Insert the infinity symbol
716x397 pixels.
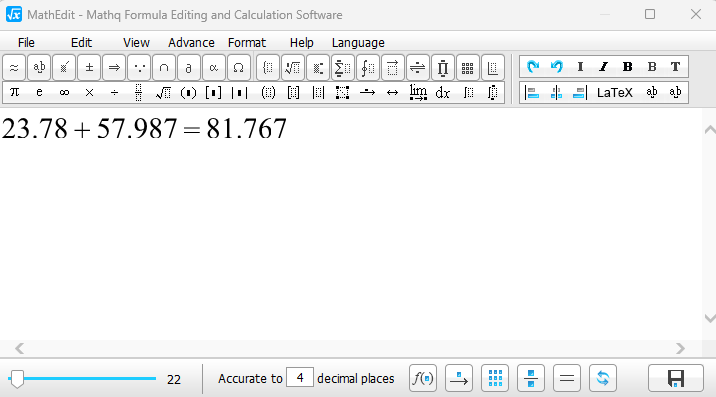coord(64,93)
